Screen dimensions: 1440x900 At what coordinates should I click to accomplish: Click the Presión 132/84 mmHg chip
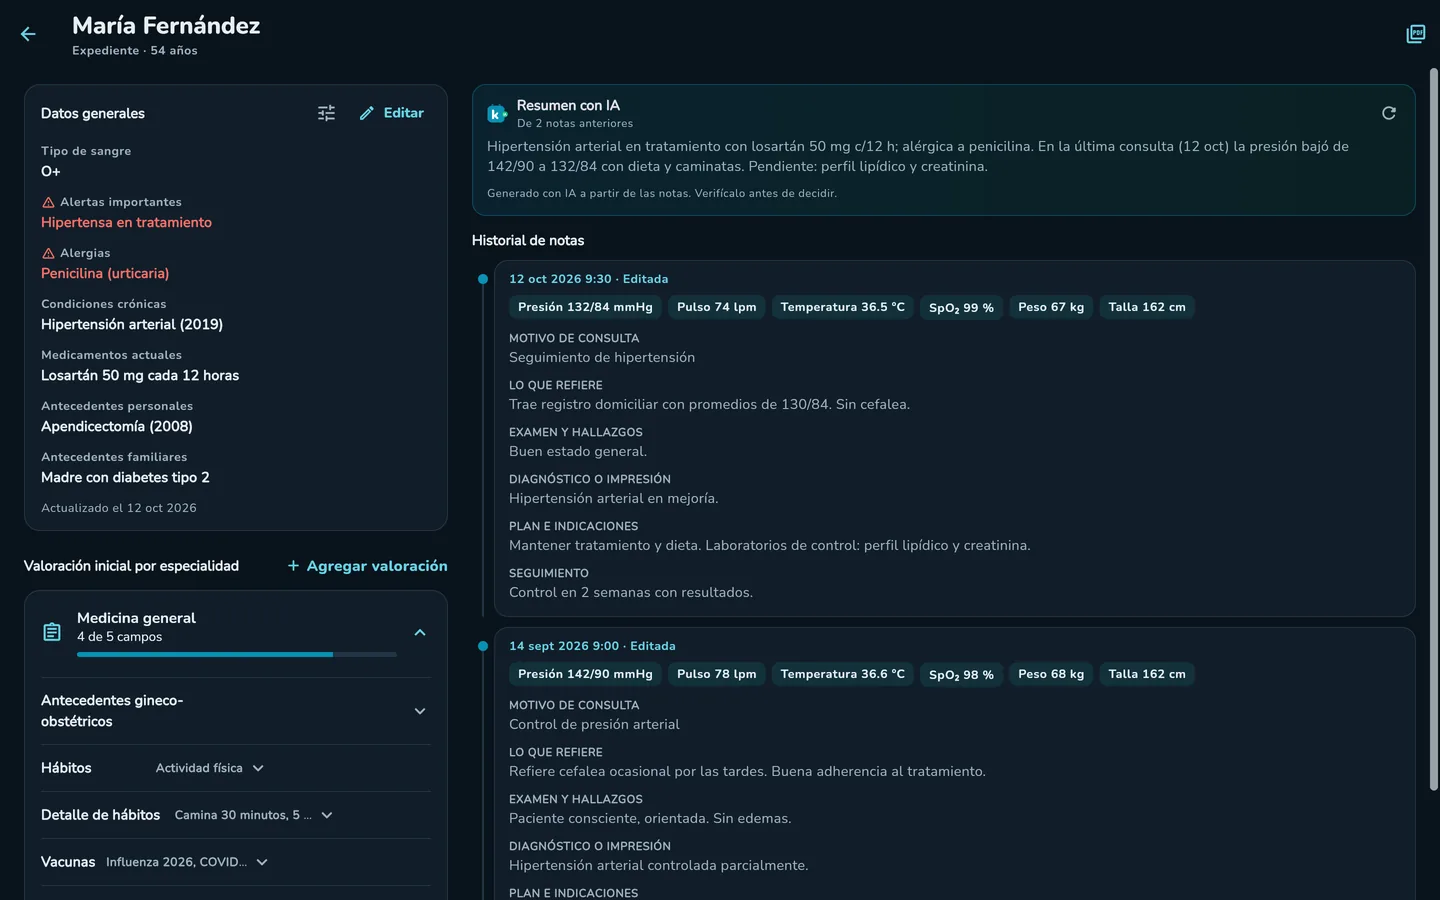coord(585,307)
